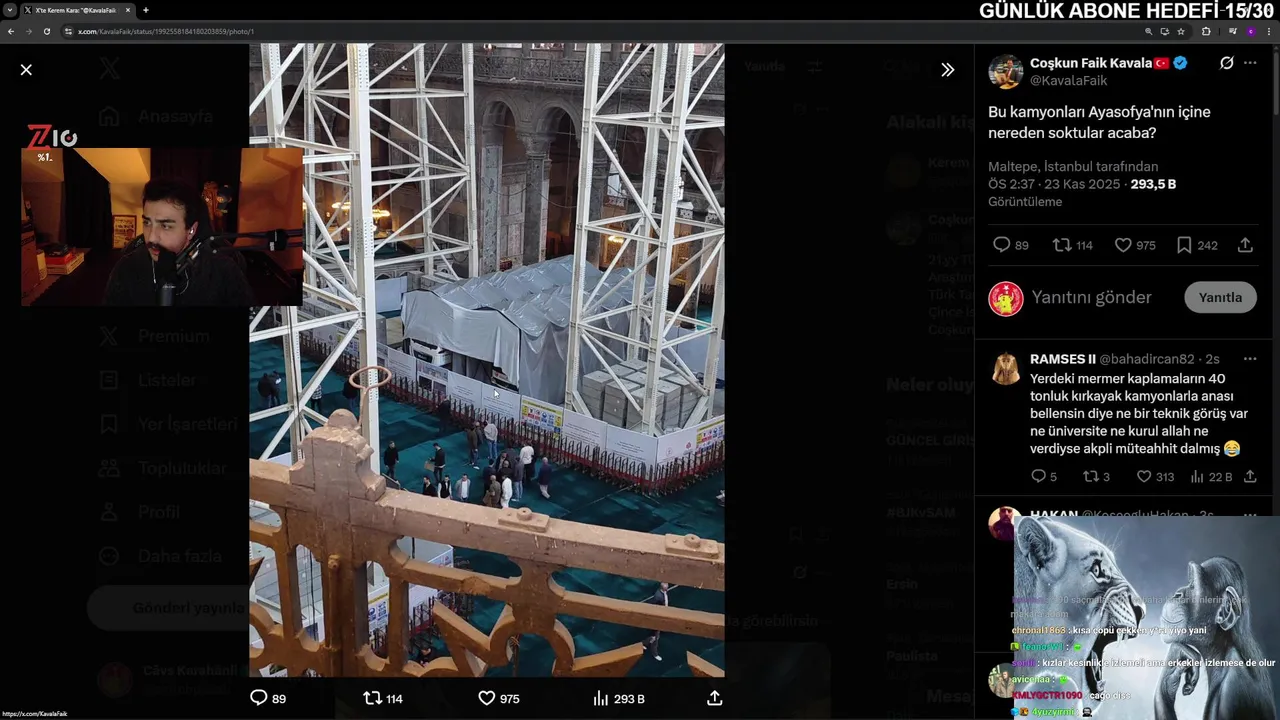Click the x.com URL address bar
Viewport: 1280px width, 720px height.
600,31
